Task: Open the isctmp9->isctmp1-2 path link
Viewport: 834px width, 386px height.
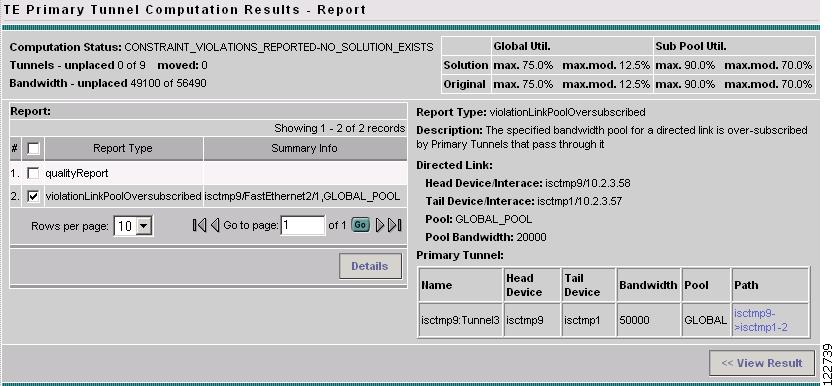Action: point(760,321)
